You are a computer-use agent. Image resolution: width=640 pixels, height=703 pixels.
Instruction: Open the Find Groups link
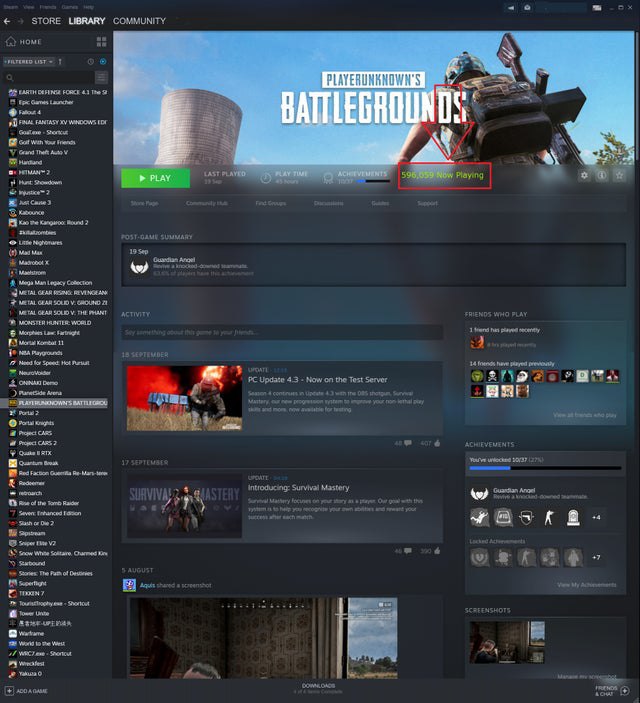click(x=270, y=203)
